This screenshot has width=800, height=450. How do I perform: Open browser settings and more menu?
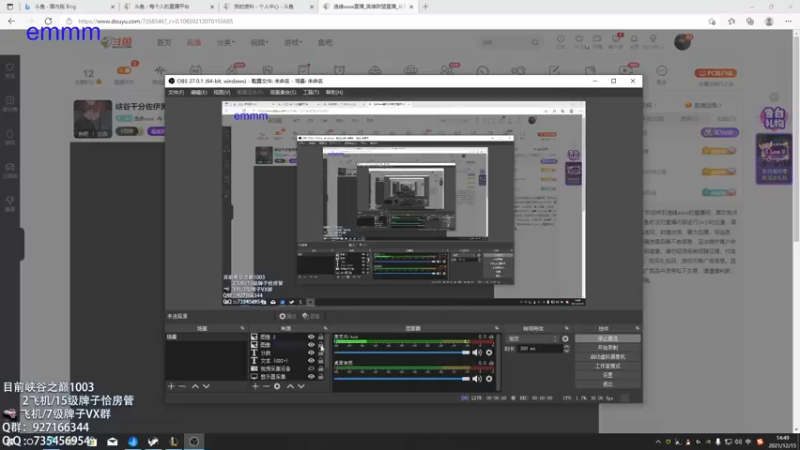point(788,21)
